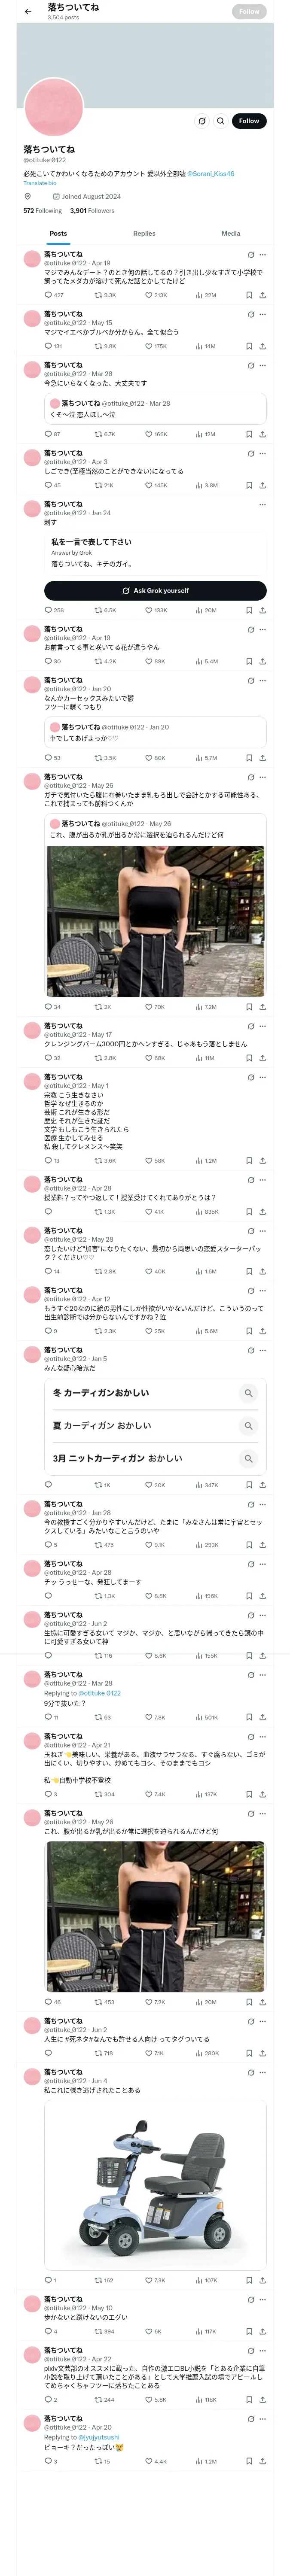
Task: Switch to the Media tab
Action: pos(230,233)
